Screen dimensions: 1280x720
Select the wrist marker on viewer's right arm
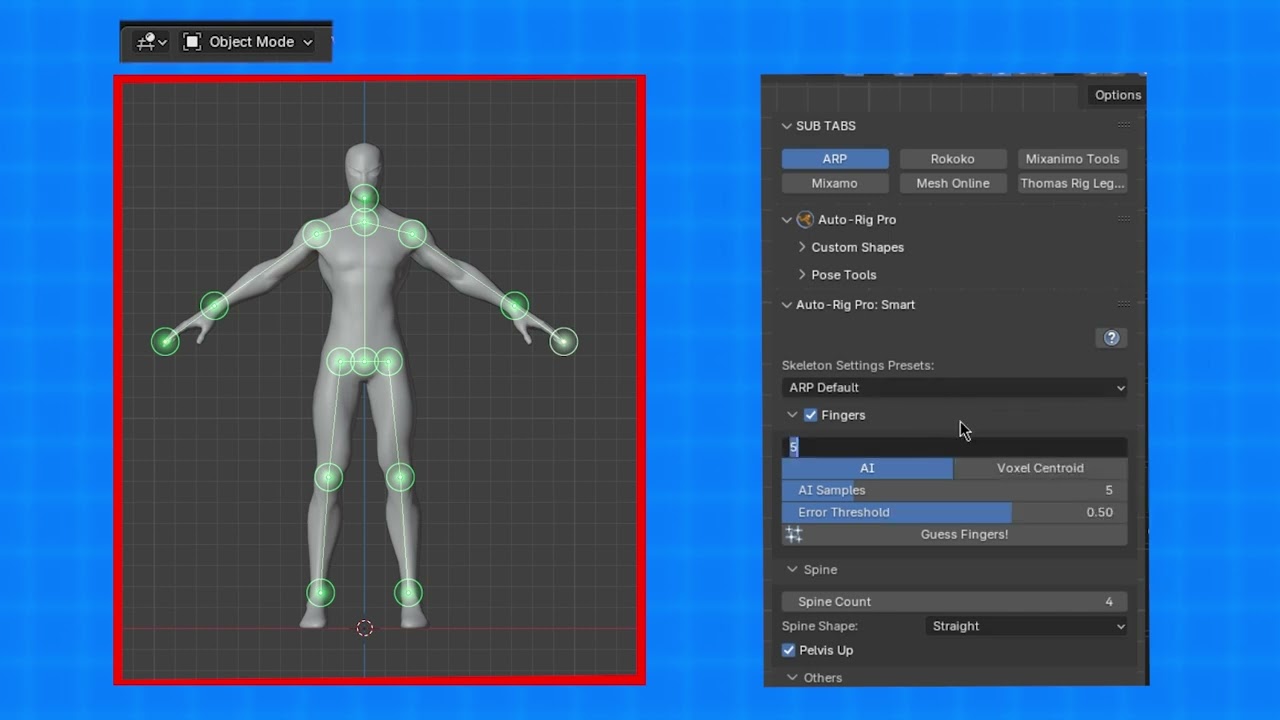pyautogui.click(x=514, y=306)
